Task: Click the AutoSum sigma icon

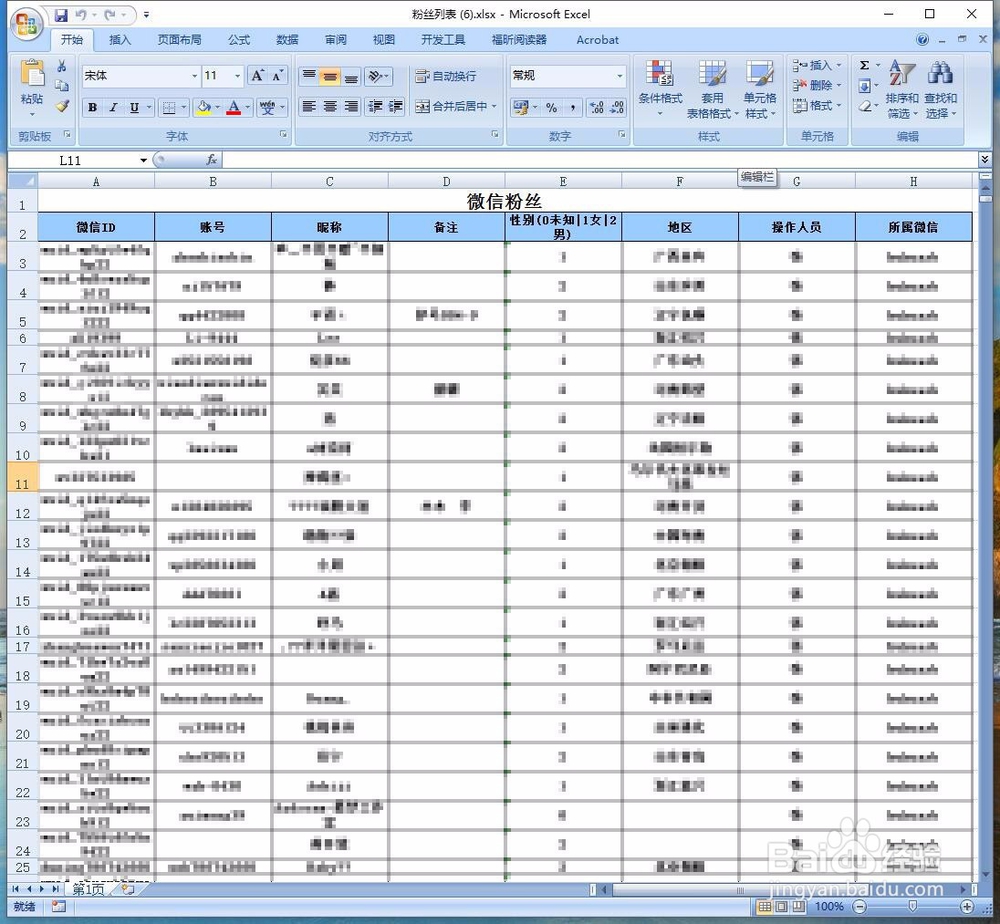Action: click(x=865, y=65)
